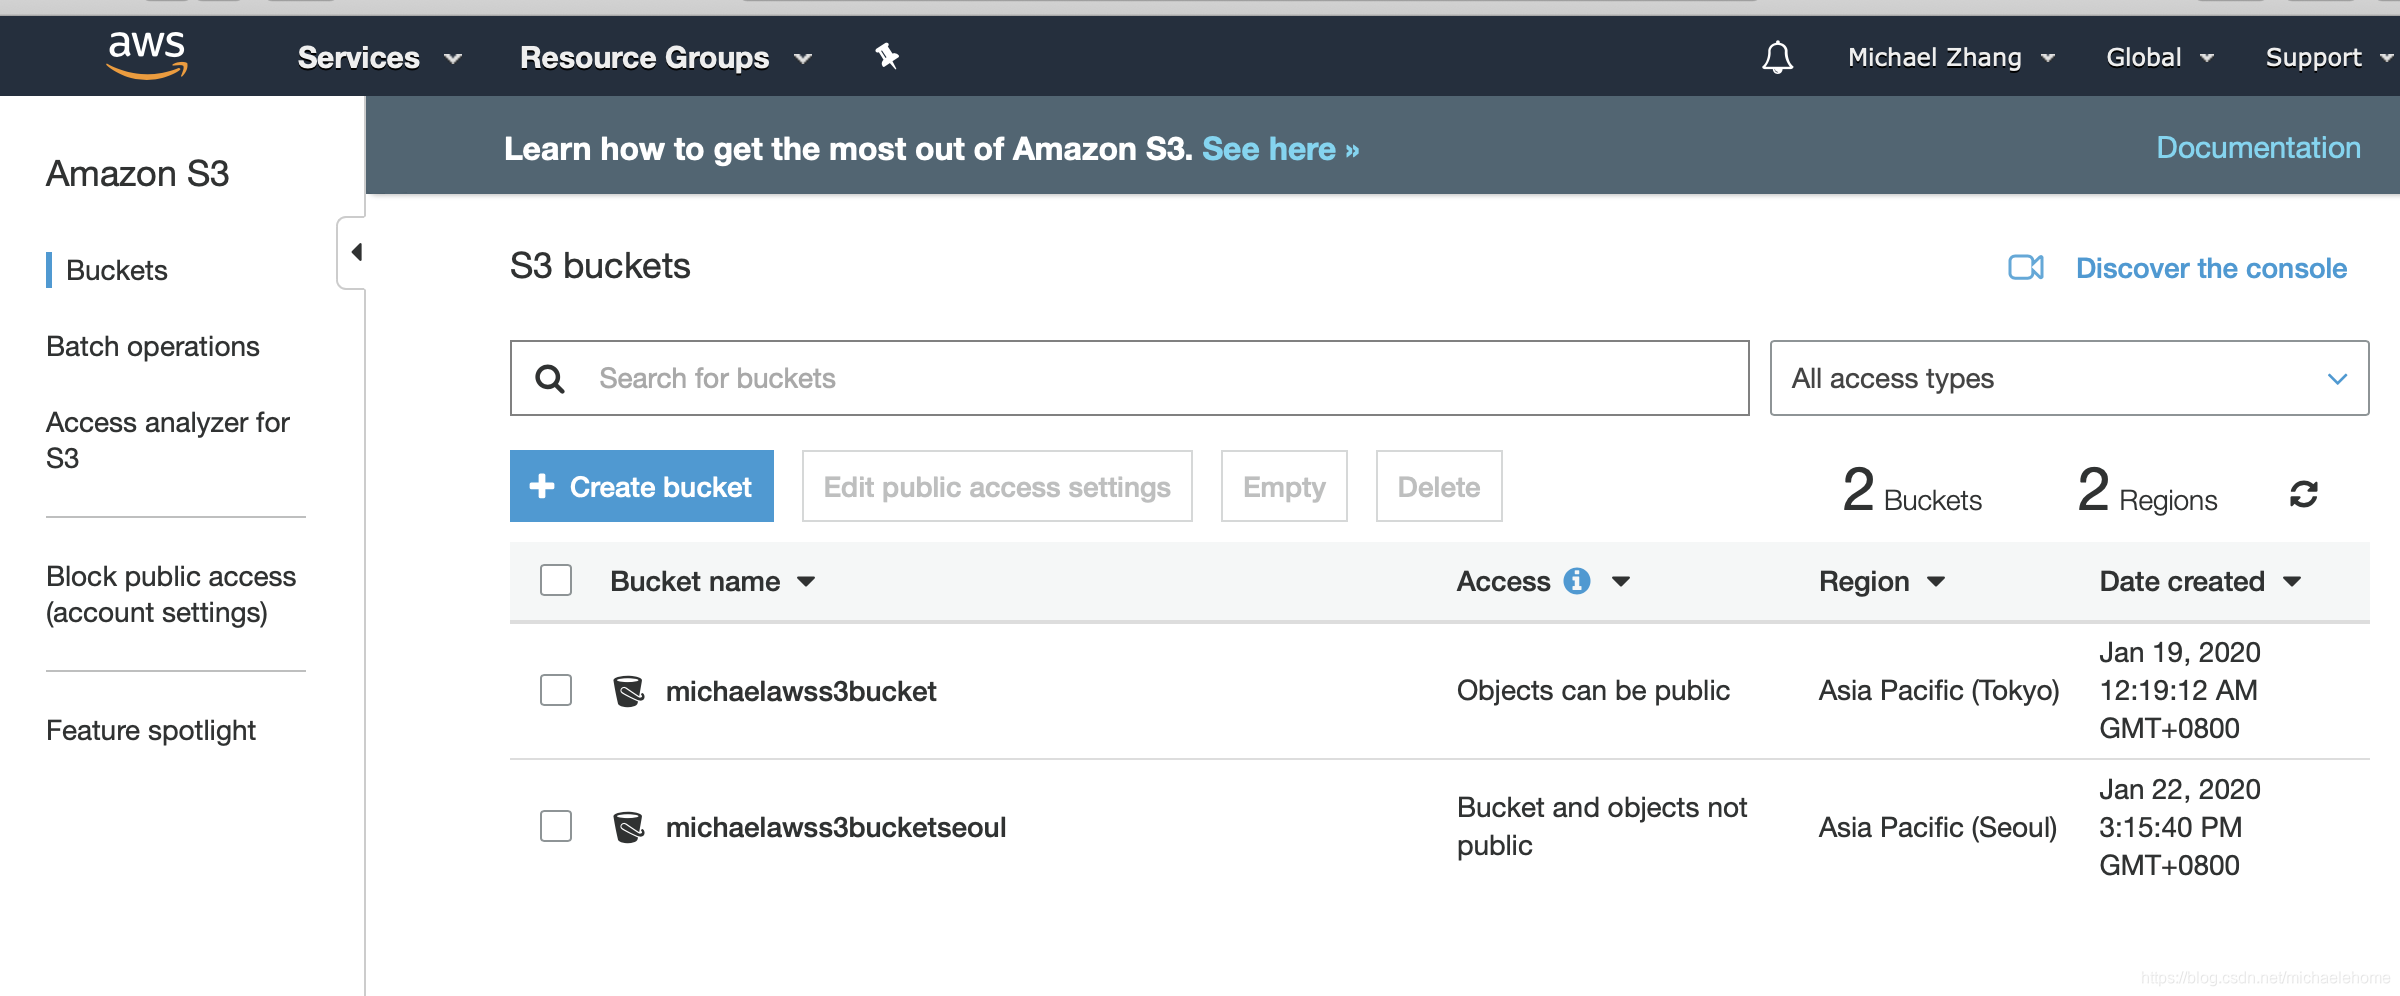Click the bucket icon for michaelawss3bucketseoul
Viewport: 2400px width, 996px height.
click(628, 827)
